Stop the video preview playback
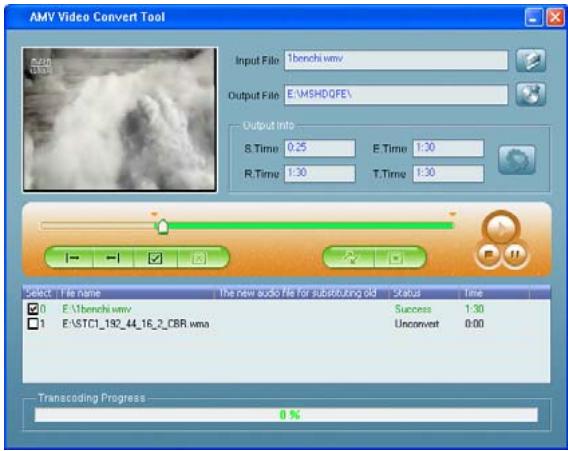This screenshot has height=451, width=568. 488,255
